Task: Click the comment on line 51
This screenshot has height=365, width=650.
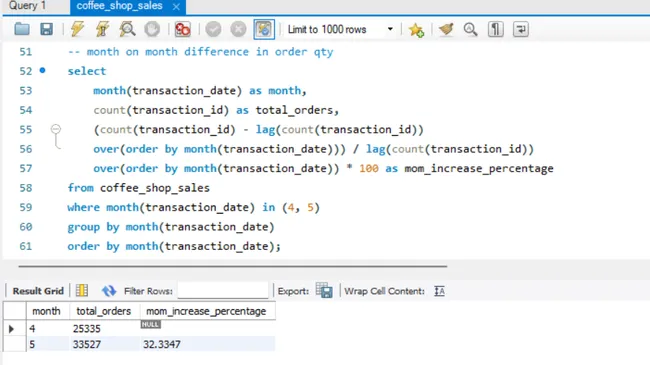Action: [x=200, y=52]
